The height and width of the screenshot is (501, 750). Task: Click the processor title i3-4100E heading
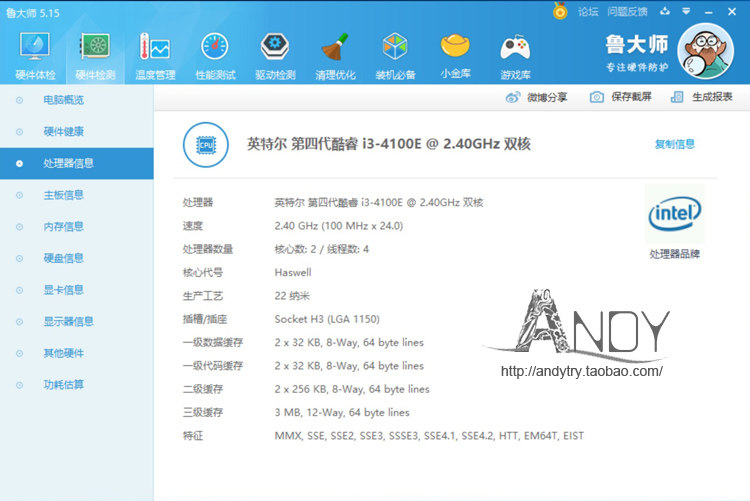388,144
